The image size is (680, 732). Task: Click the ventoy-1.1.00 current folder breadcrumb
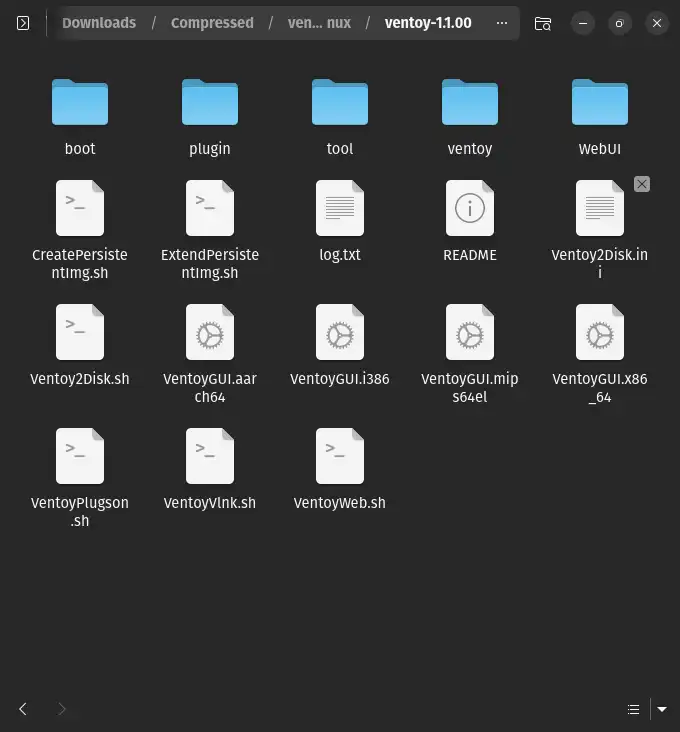click(428, 23)
